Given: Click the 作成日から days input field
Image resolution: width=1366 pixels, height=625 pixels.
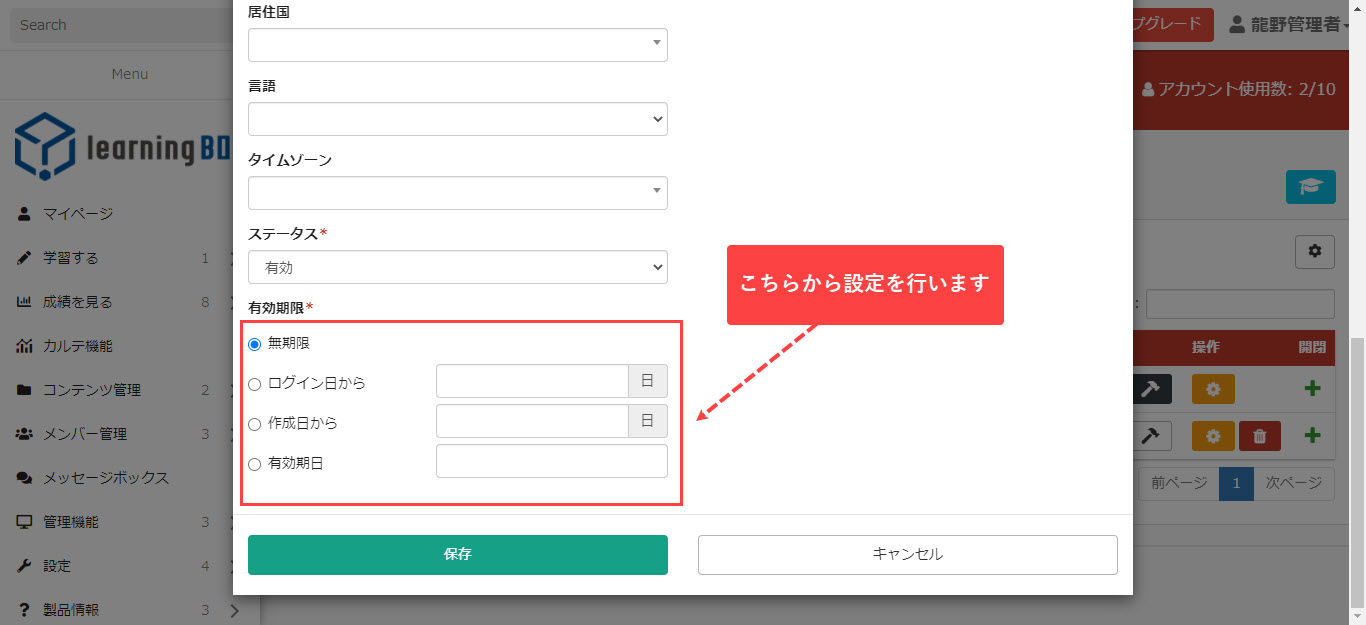Looking at the screenshot, I should pyautogui.click(x=532, y=421).
